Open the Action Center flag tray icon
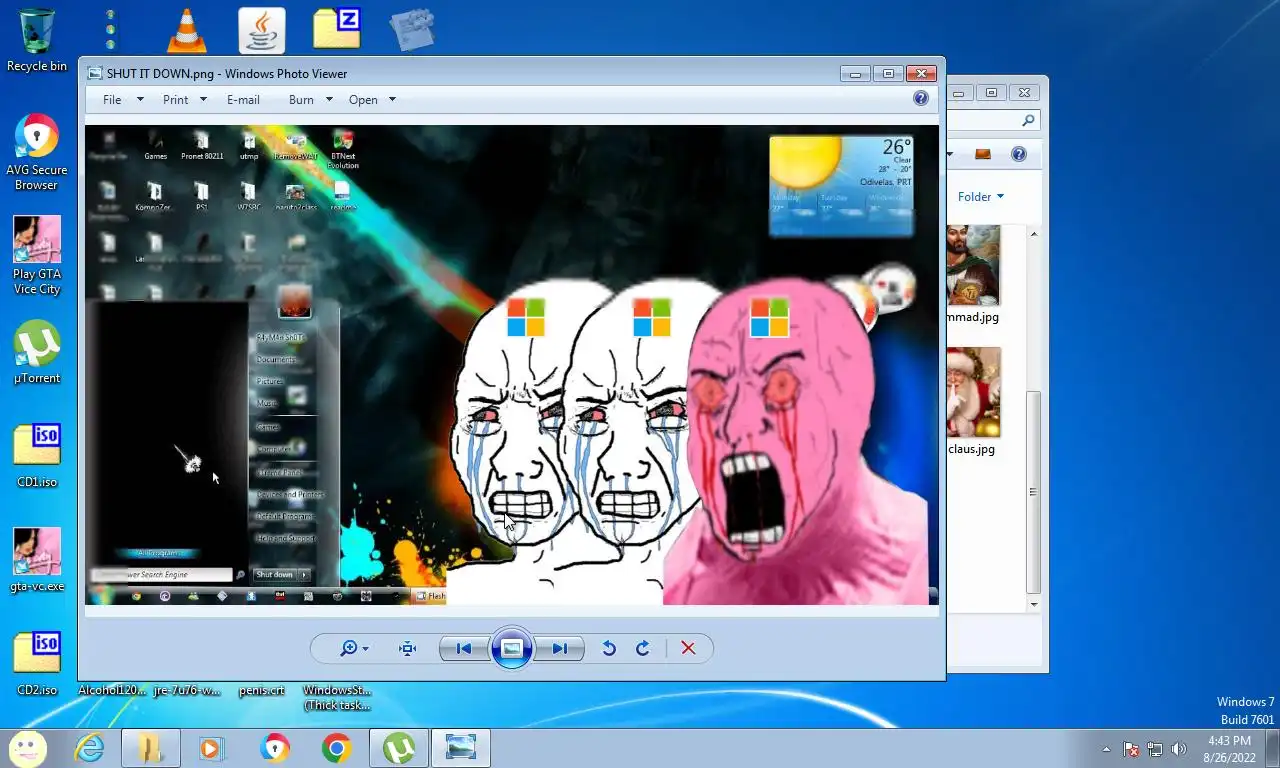Screen dimensions: 1280x768 [1131, 749]
